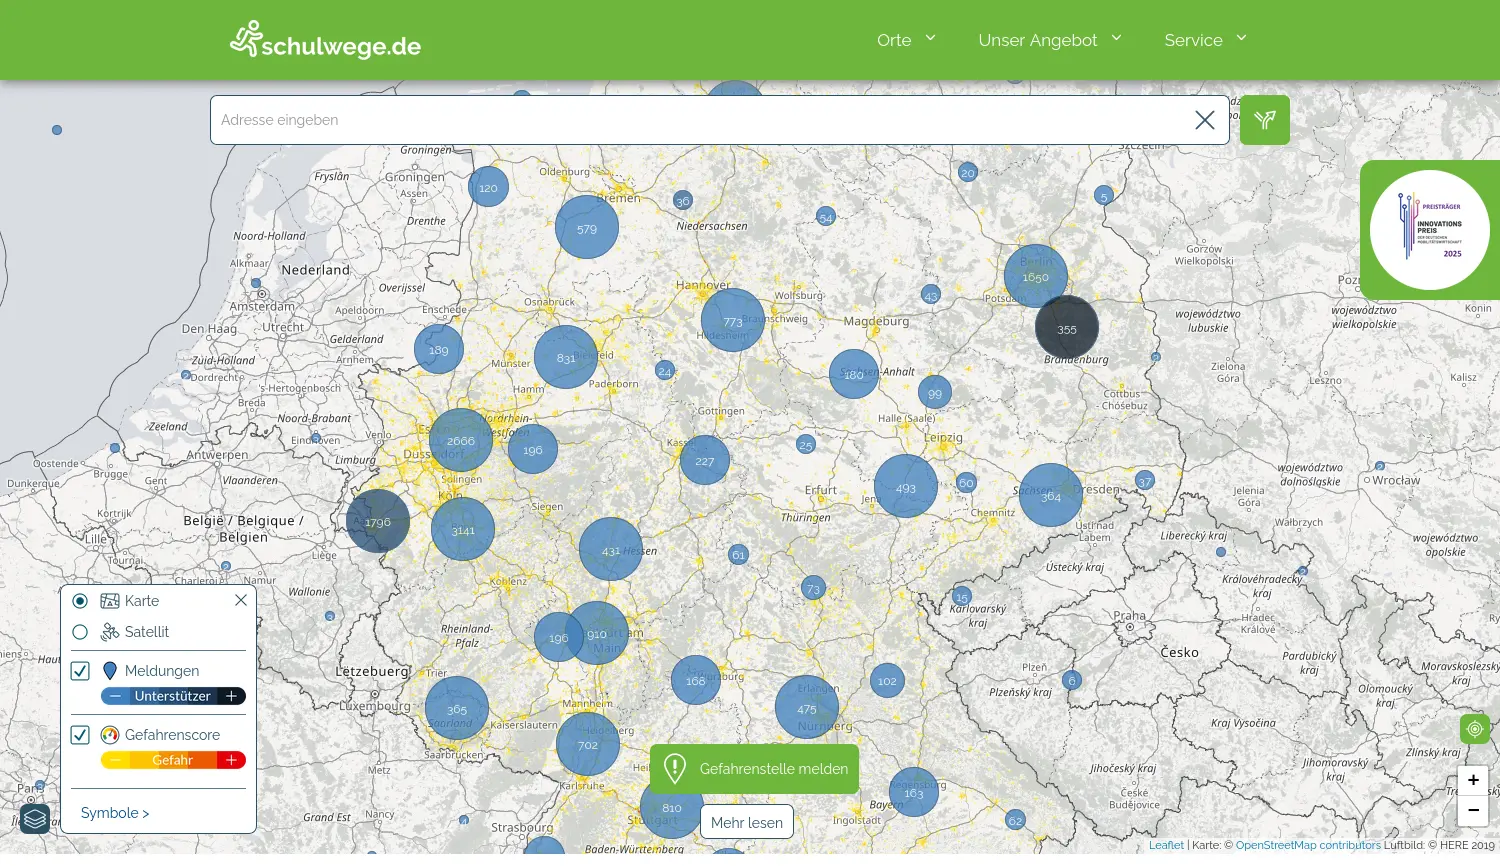Click the green route planner icon button
The width and height of the screenshot is (1500, 866).
(x=1264, y=120)
